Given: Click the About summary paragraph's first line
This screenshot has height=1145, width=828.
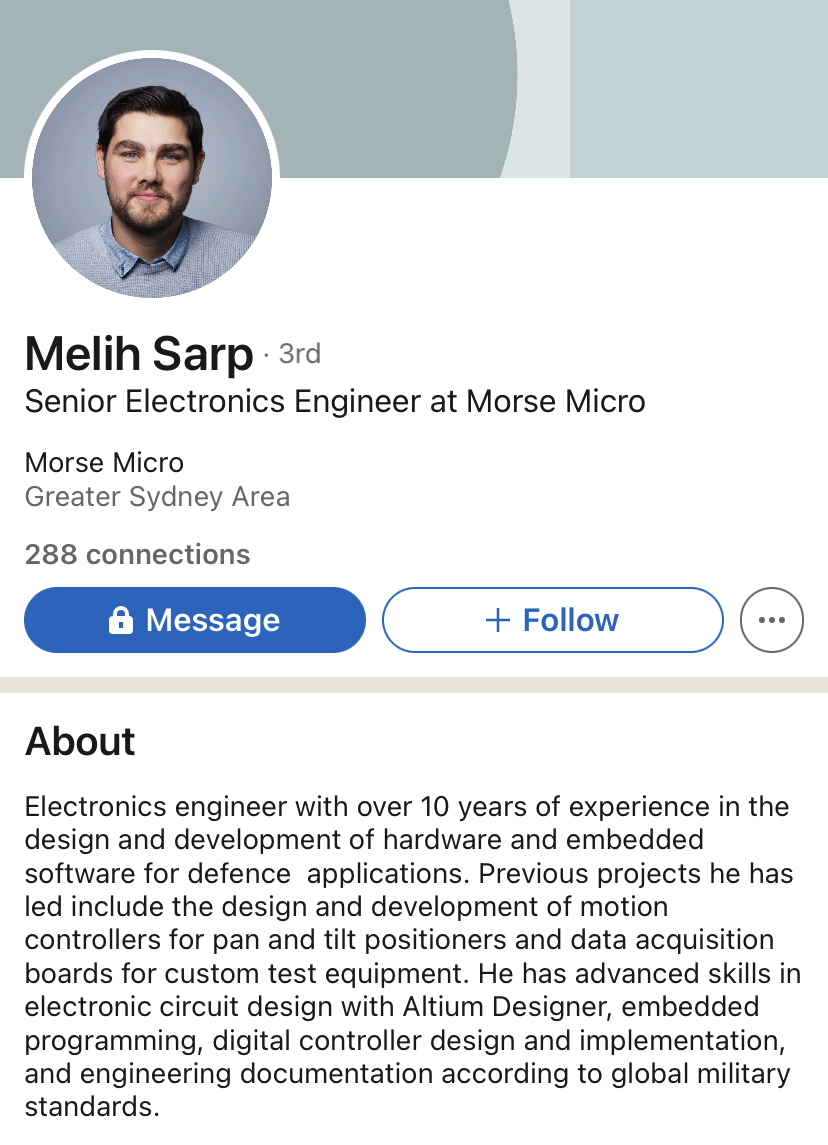Looking at the screenshot, I should pos(406,807).
